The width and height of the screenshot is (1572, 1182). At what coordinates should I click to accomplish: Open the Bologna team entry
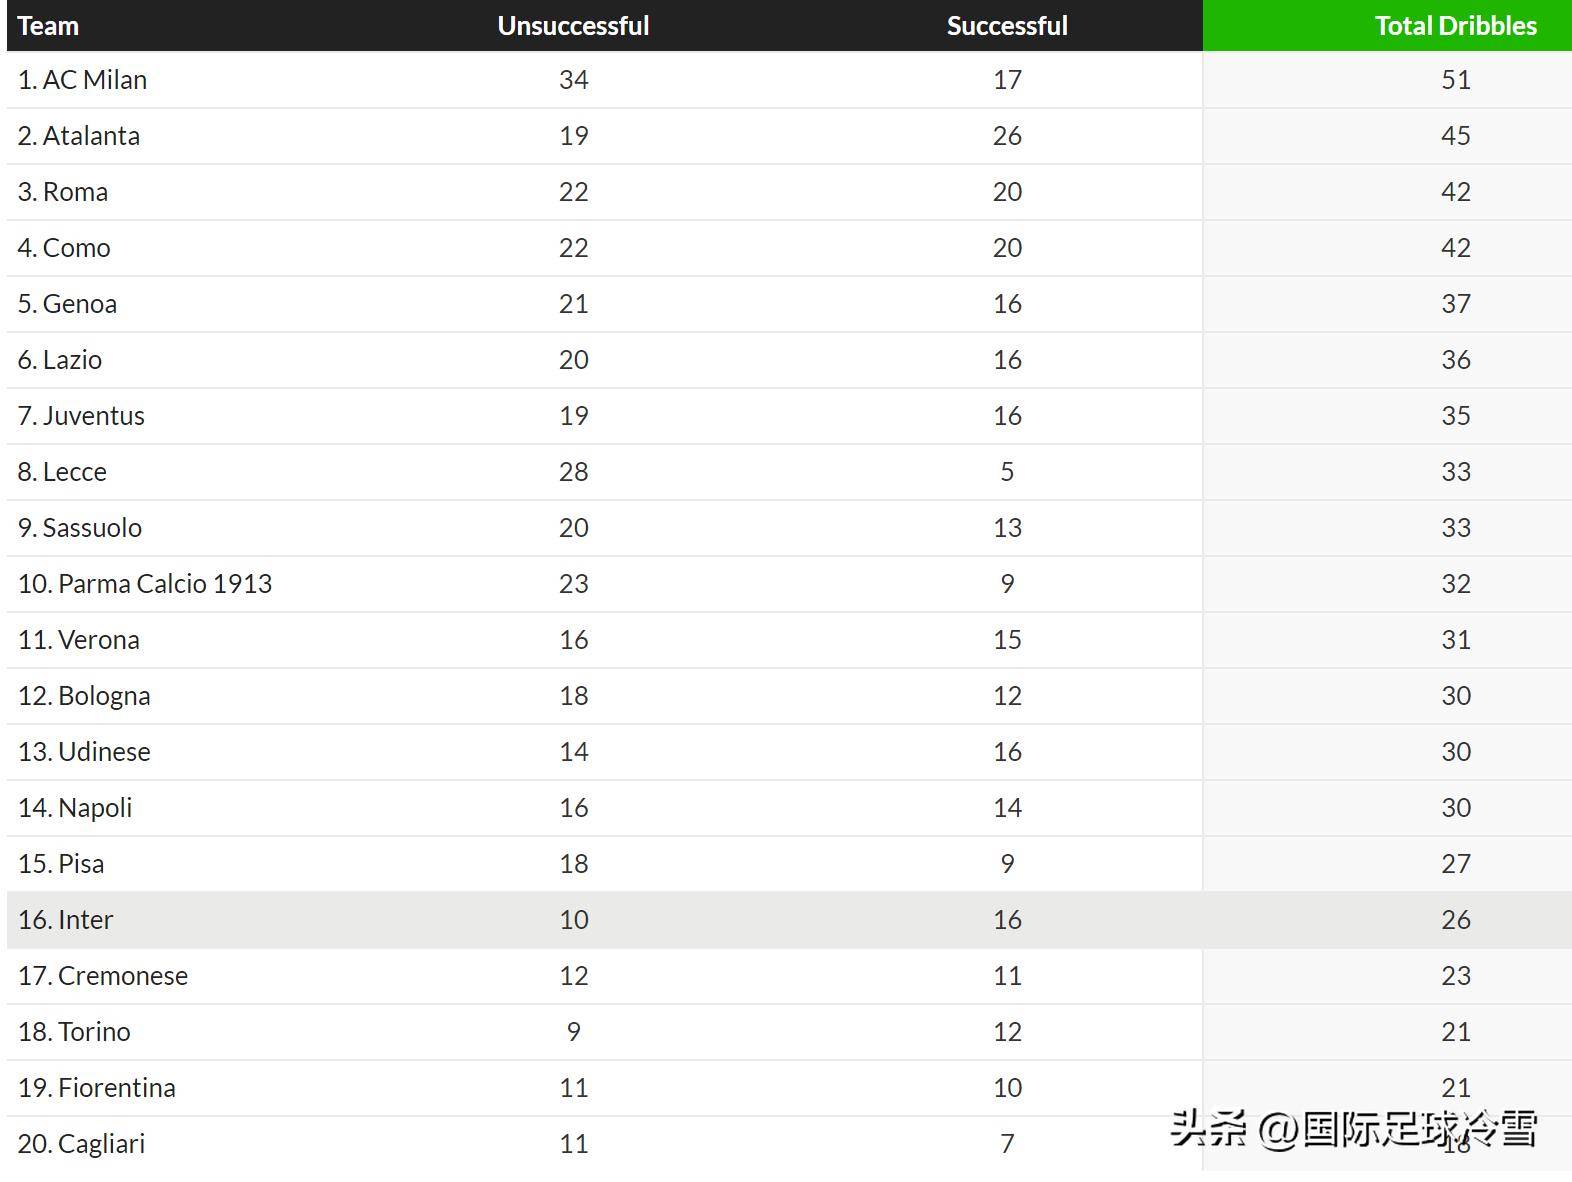coord(104,696)
